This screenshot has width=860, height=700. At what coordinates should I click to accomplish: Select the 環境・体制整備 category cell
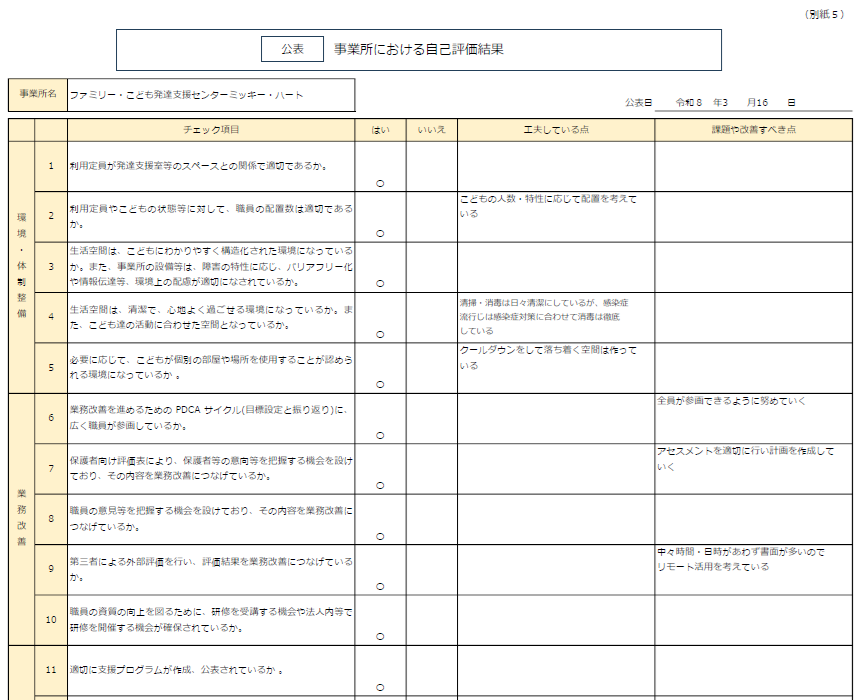click(21, 266)
